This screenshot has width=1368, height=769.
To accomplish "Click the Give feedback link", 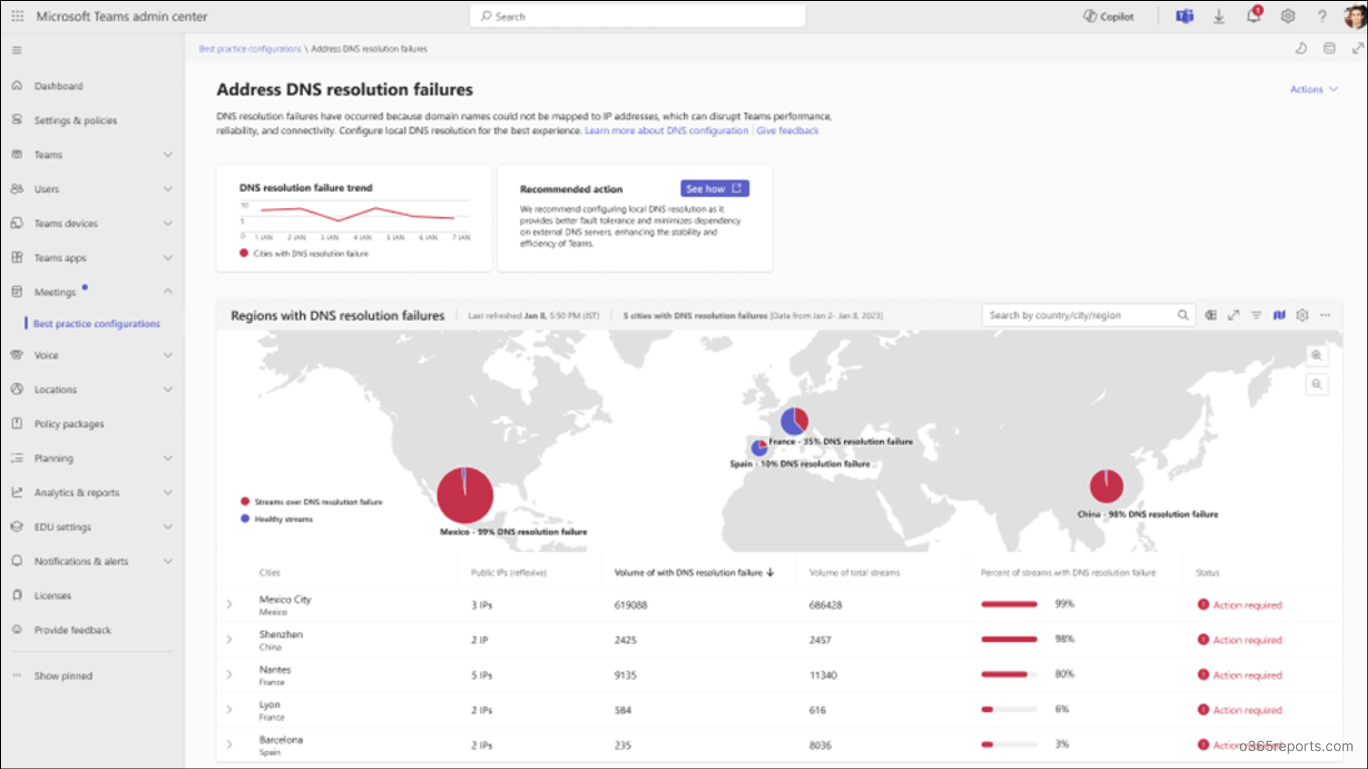I will [787, 131].
